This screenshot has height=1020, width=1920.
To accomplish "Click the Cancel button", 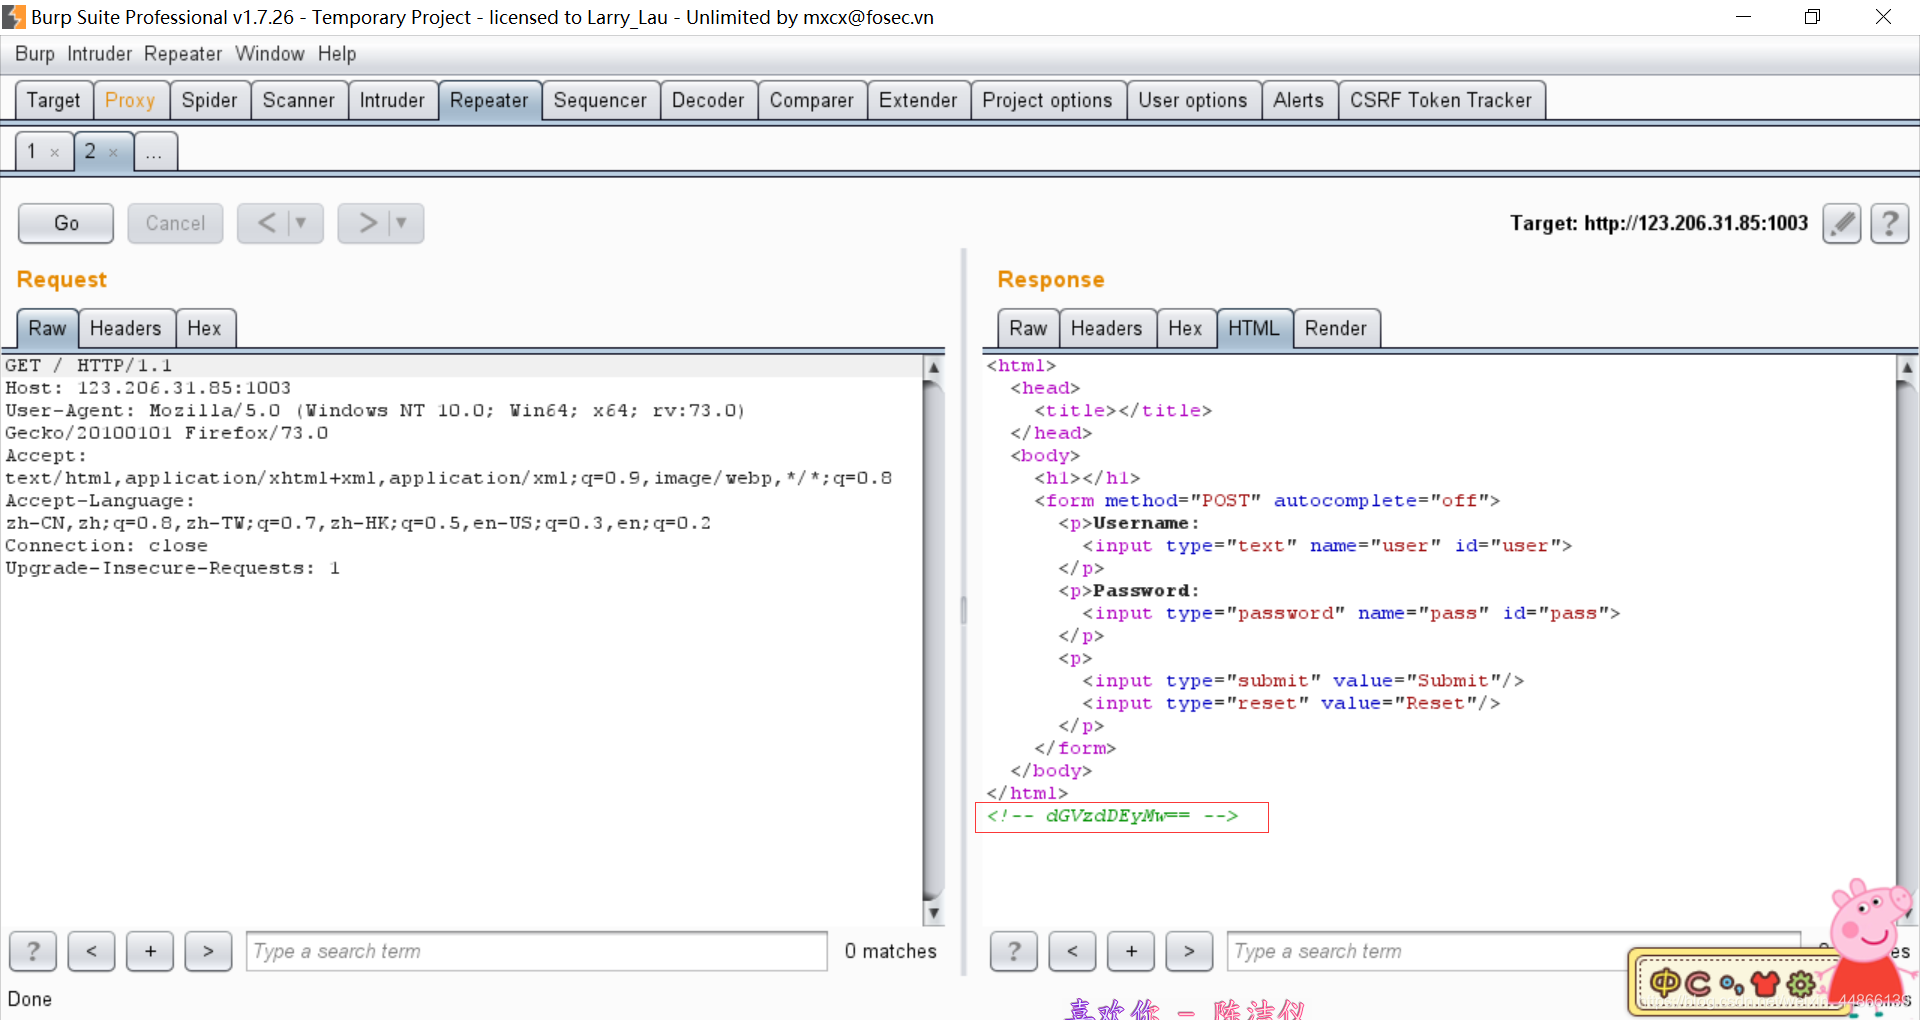I will 175,223.
